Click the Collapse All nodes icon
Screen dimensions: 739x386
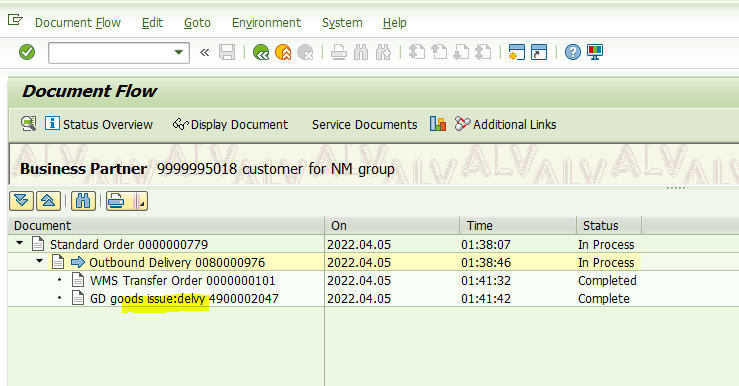(x=48, y=201)
